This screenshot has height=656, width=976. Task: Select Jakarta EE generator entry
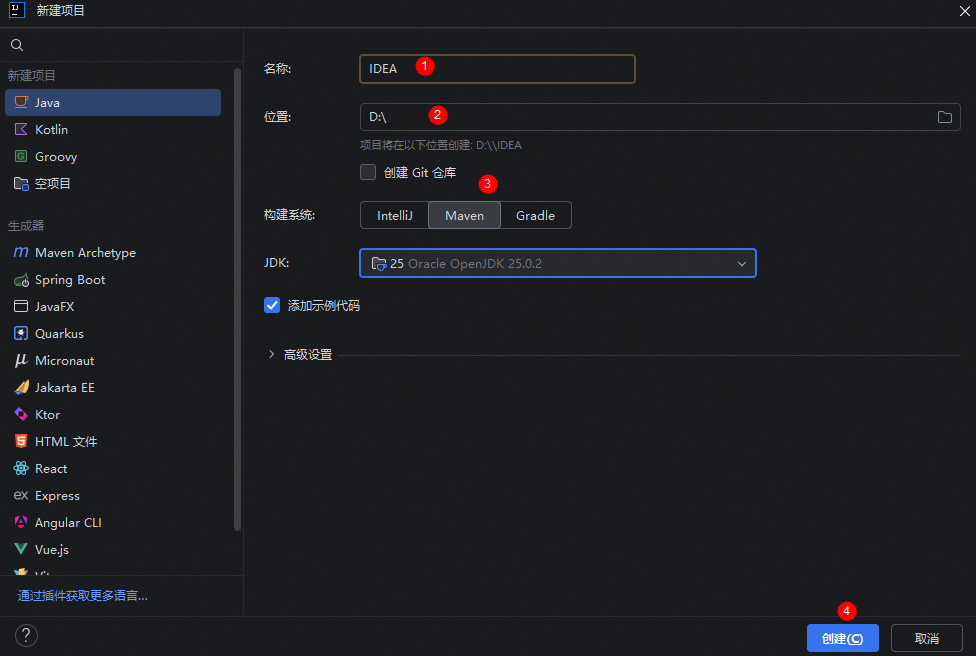point(113,387)
